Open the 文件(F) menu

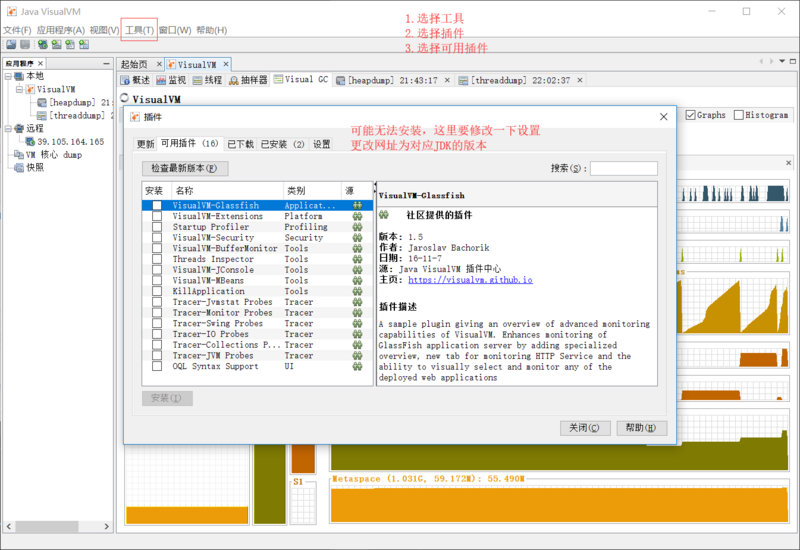17,30
